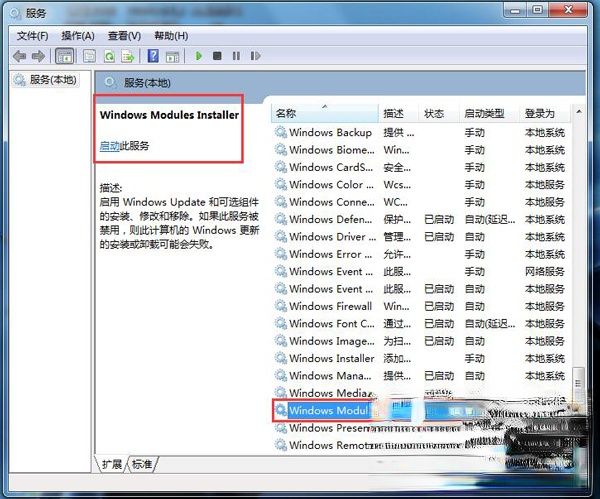This screenshot has width=600, height=499.
Task: Sort by the 登录为 column header
Action: pos(545,113)
